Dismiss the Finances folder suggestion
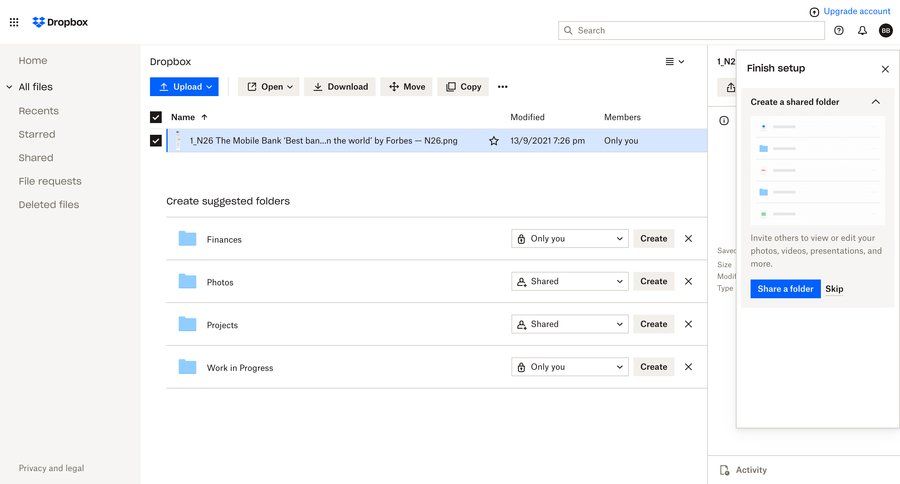900x484 pixels. (688, 239)
